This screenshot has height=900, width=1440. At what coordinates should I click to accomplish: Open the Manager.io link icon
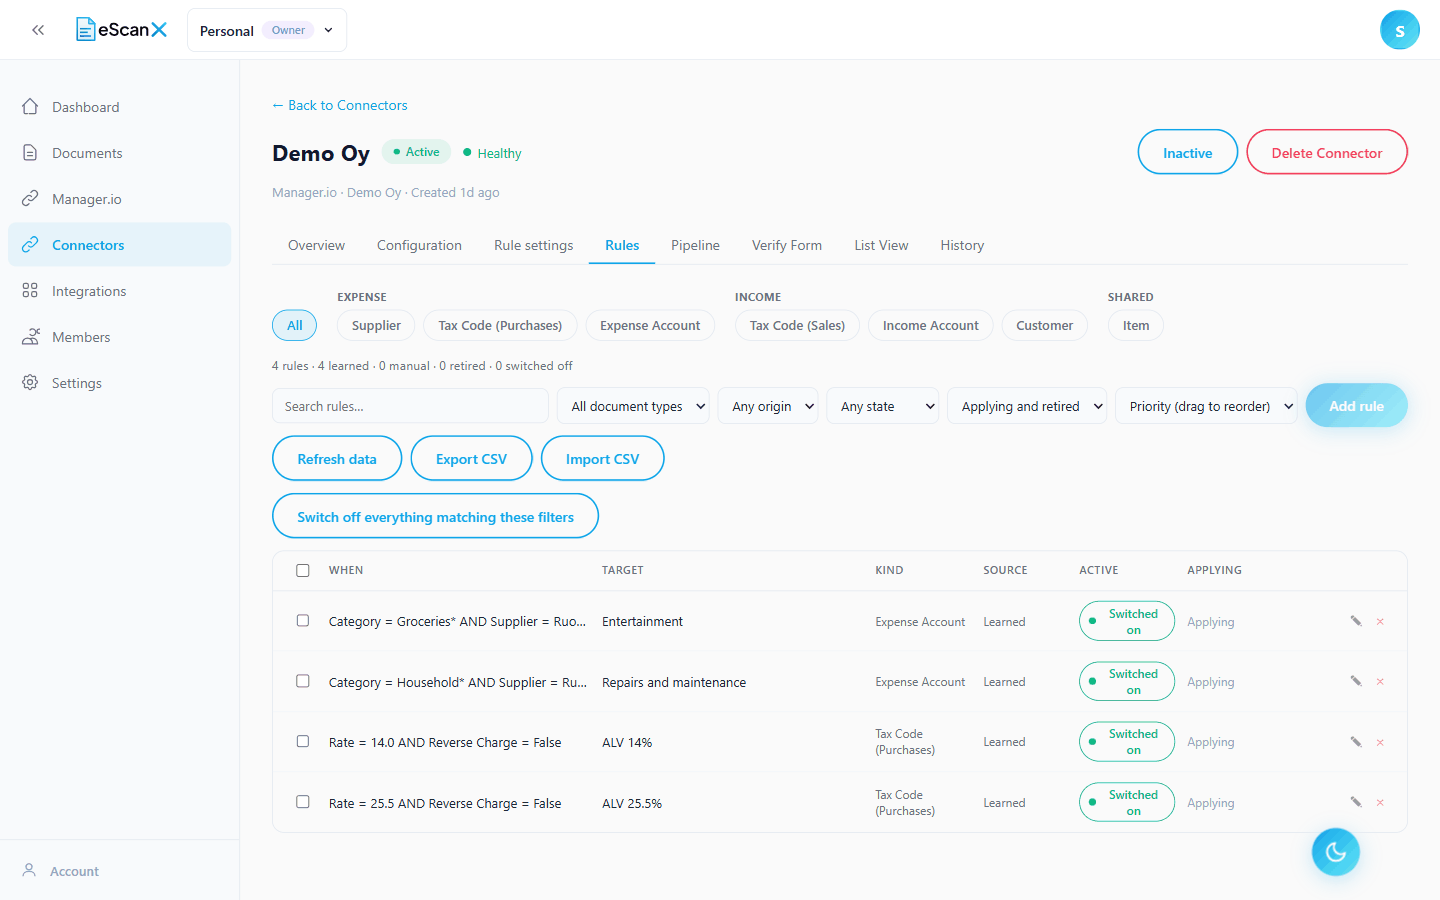click(x=30, y=198)
